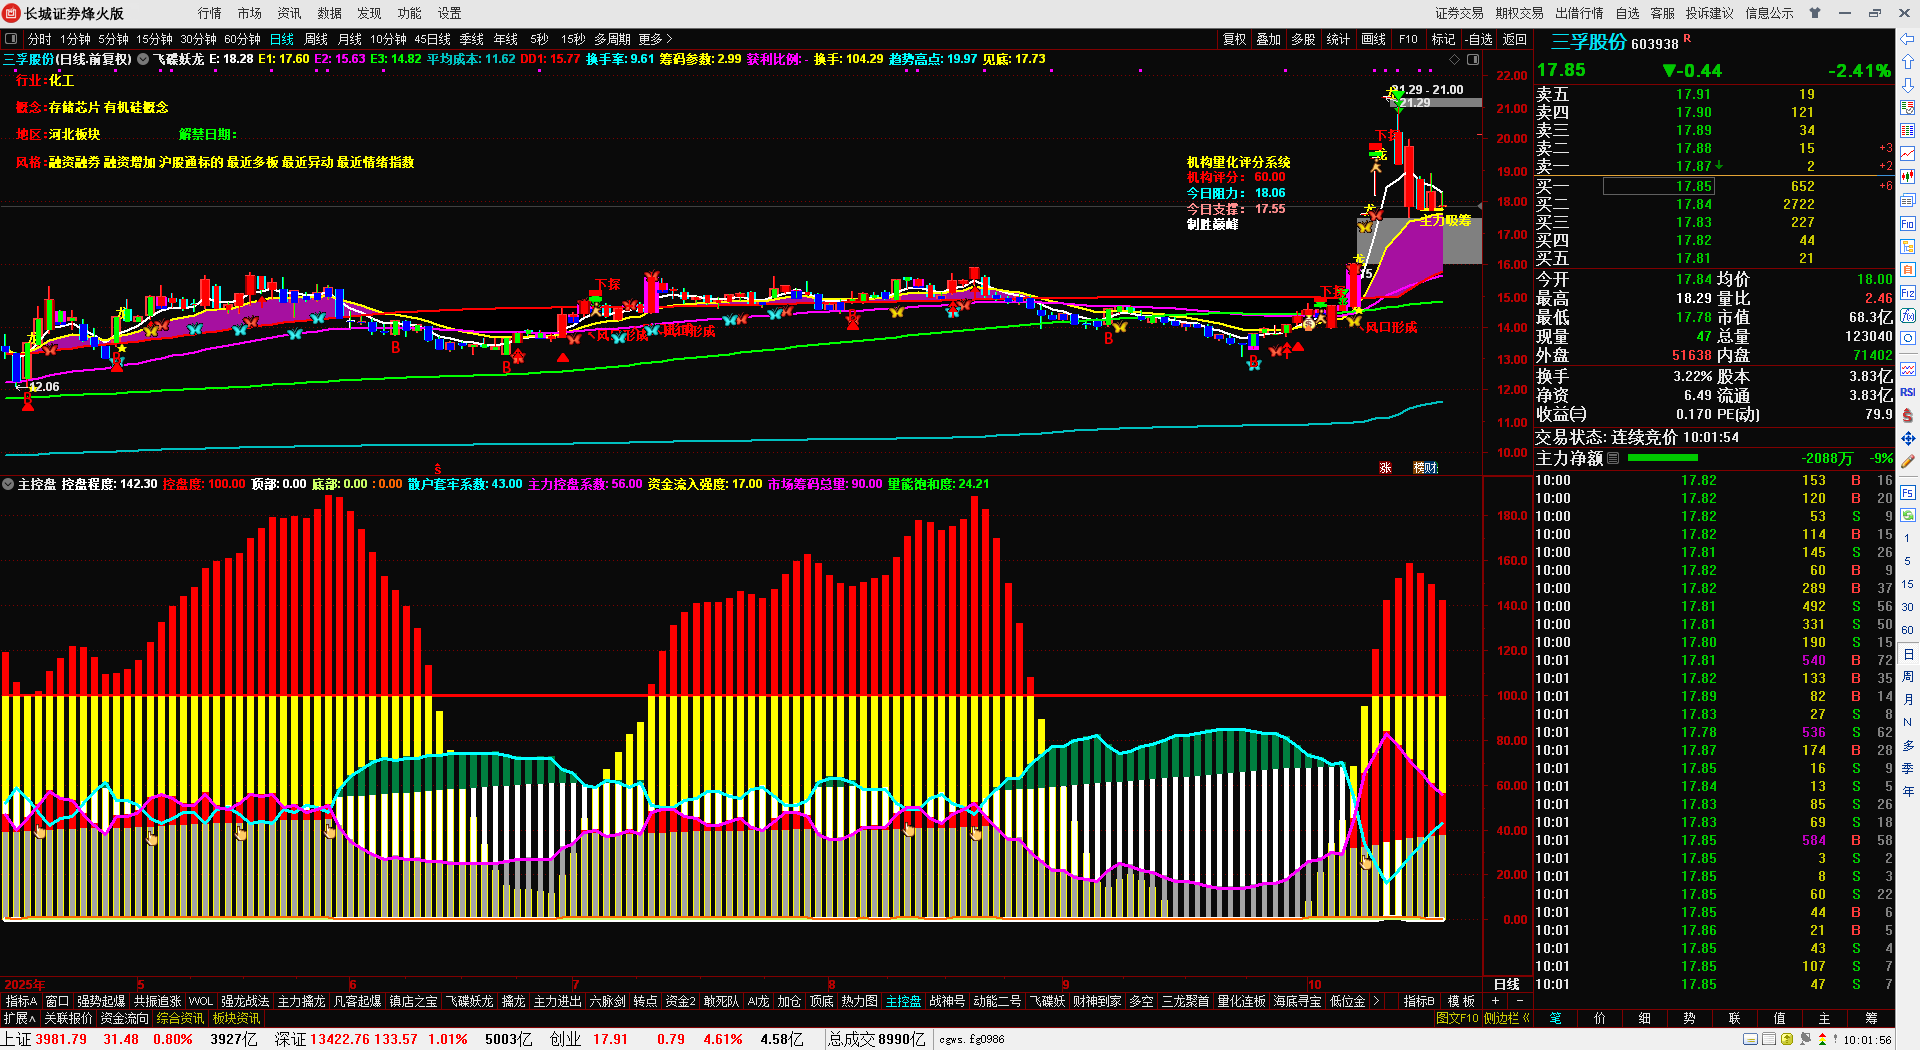Click the list icon beside 主力净额

coord(1613,458)
